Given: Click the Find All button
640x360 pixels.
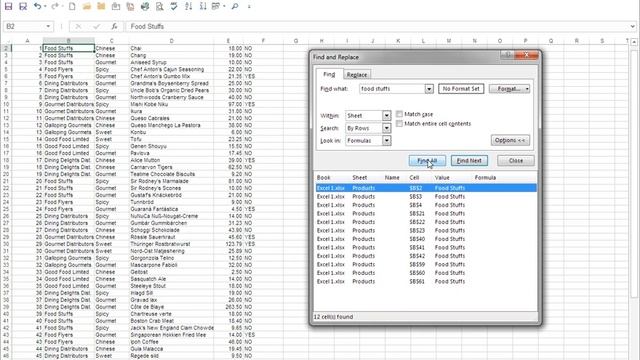Looking at the screenshot, I should point(427,160).
